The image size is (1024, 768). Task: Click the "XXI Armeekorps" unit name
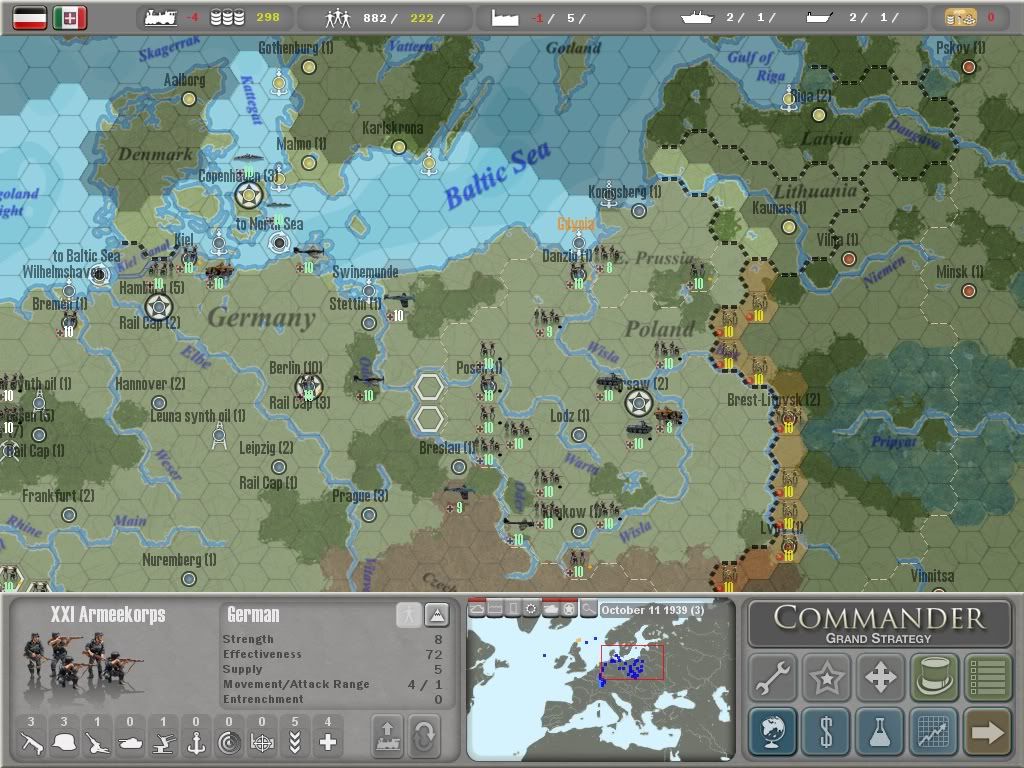click(108, 615)
